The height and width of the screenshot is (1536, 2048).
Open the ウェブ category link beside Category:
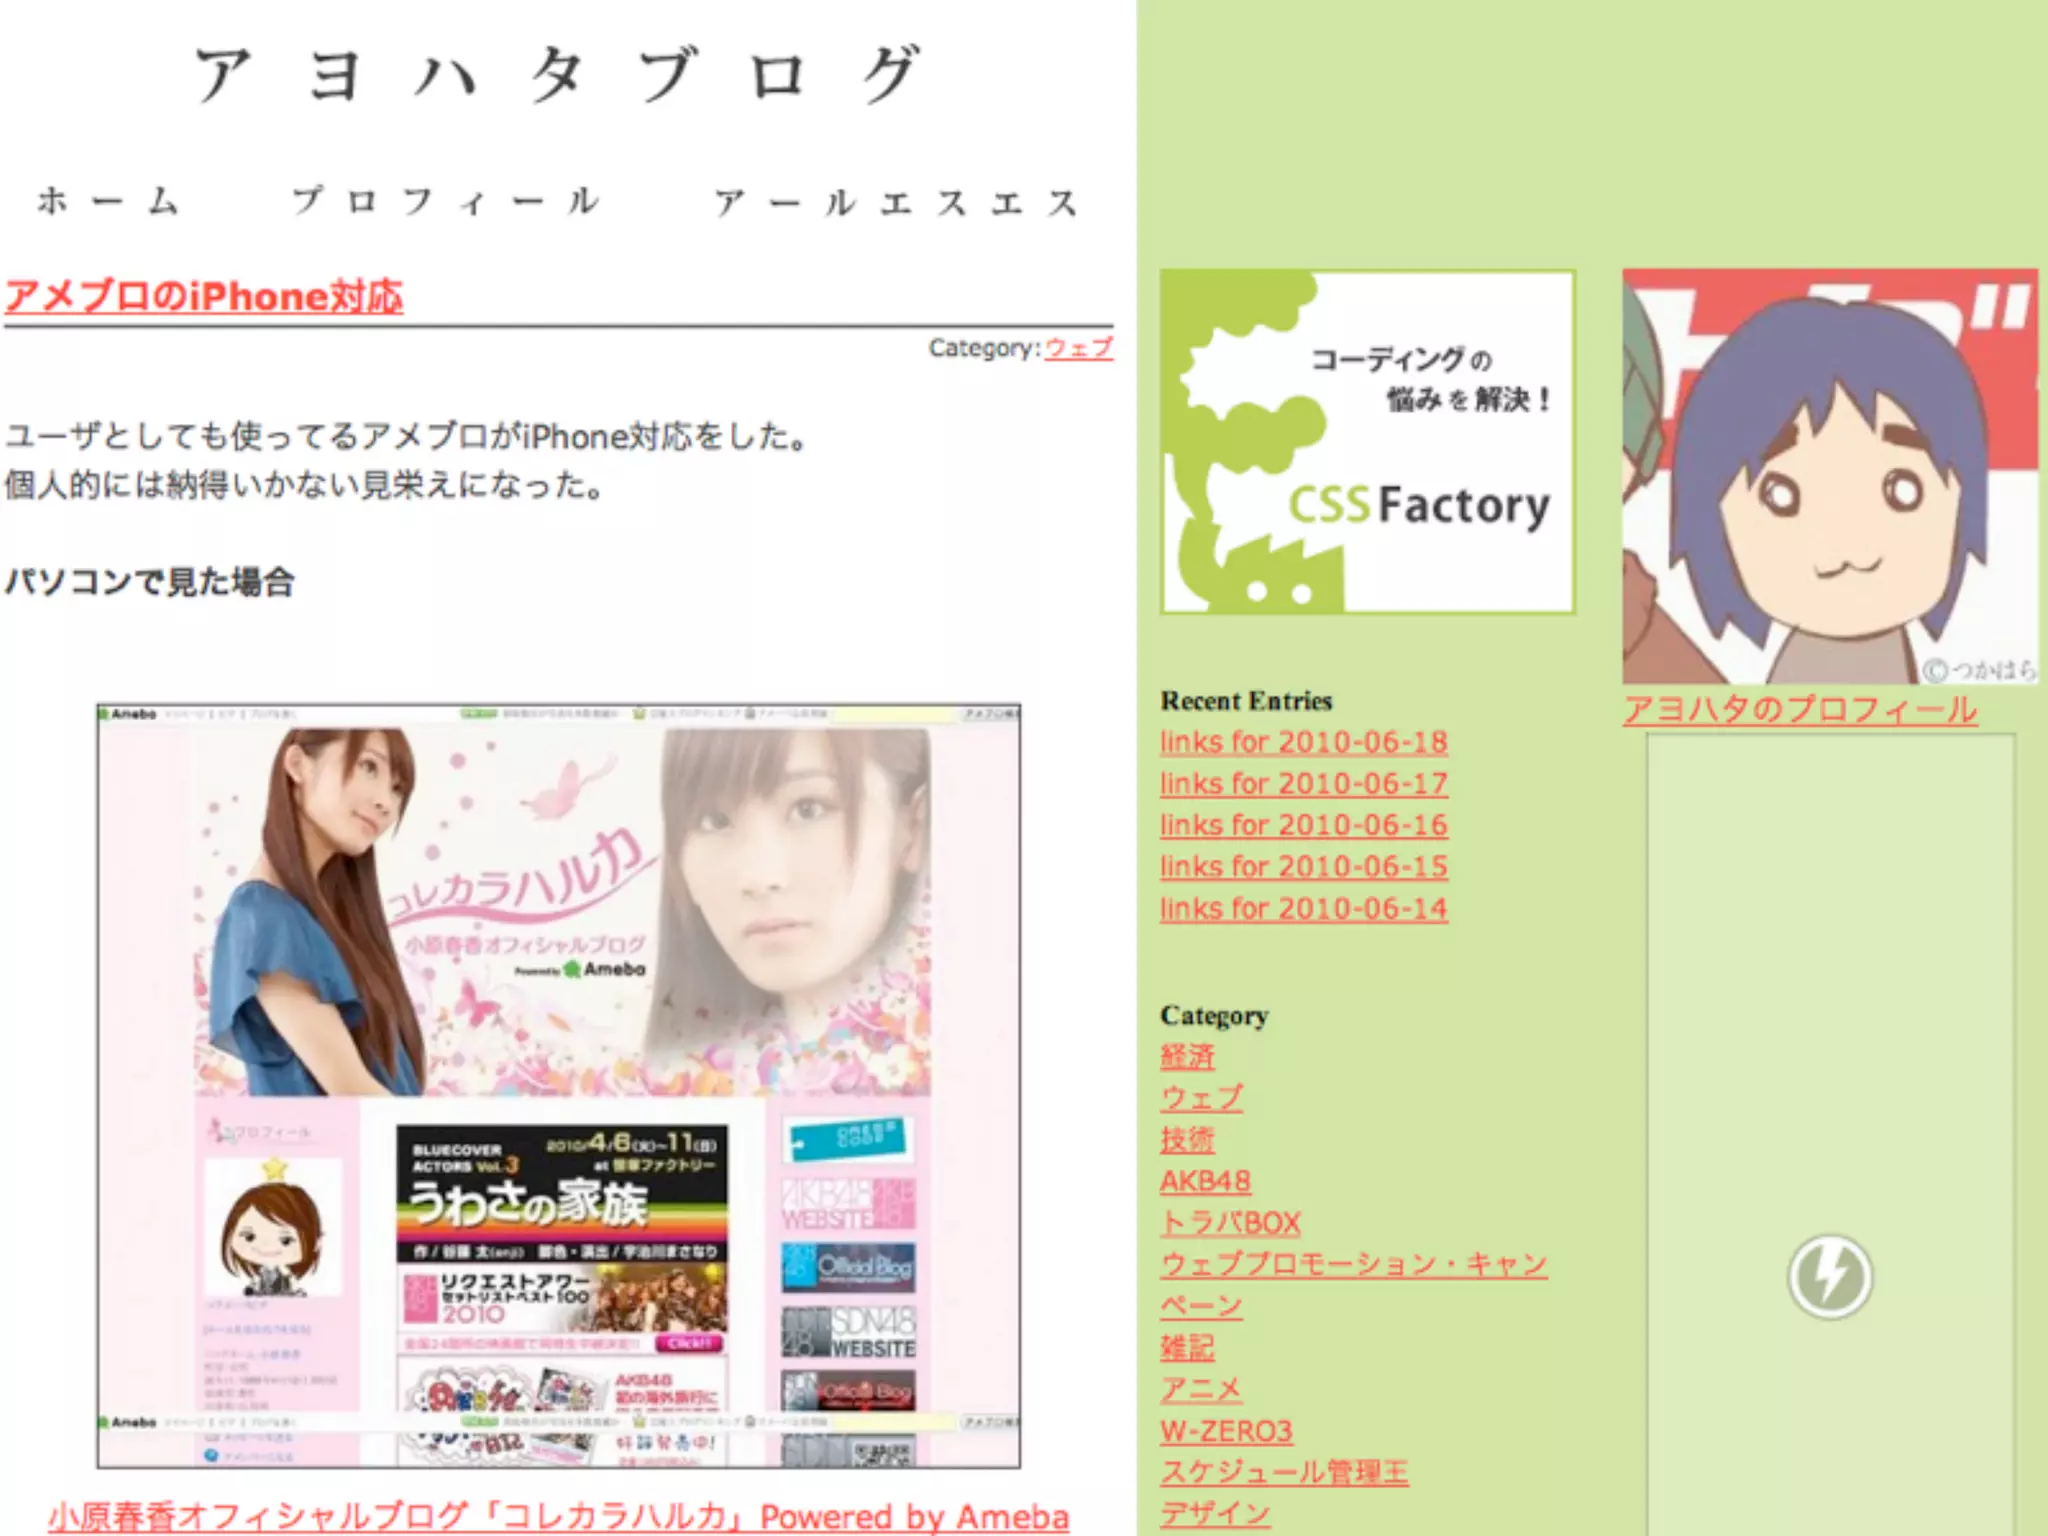click(1079, 348)
